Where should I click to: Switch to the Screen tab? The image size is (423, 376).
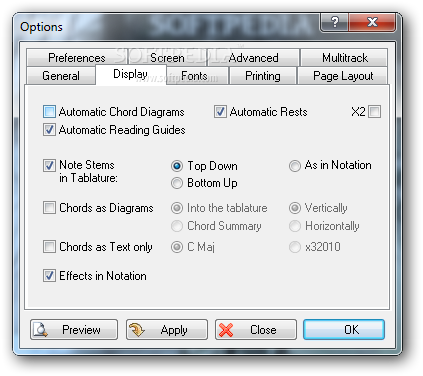click(x=167, y=58)
